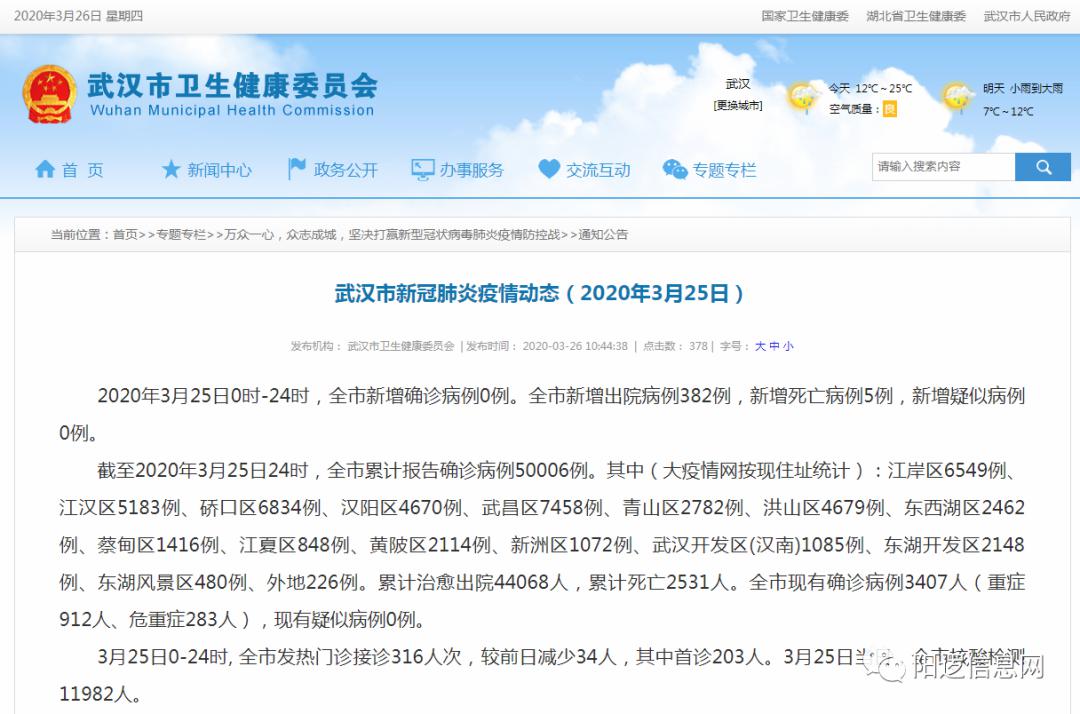This screenshot has width=1080, height=714.
Task: Click the heart icon for 交流互动
Action: pos(549,169)
